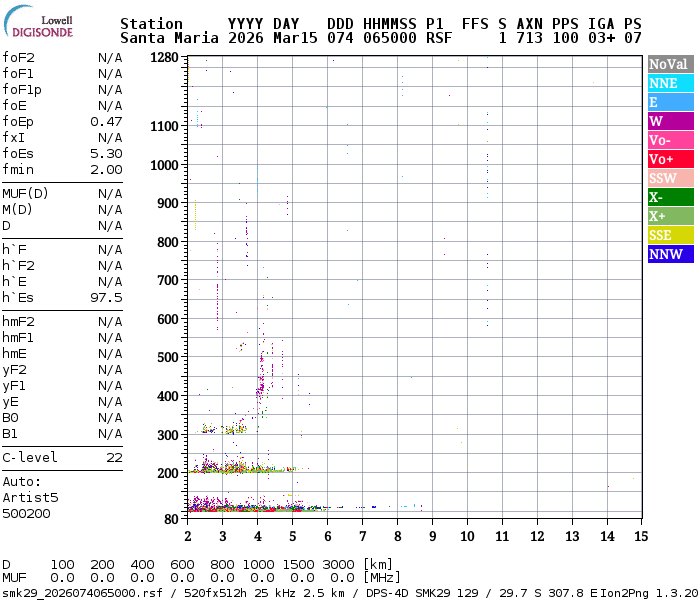Select the X+ light green legend swatch
Viewport: 700px width, 600px height.
(x=671, y=216)
